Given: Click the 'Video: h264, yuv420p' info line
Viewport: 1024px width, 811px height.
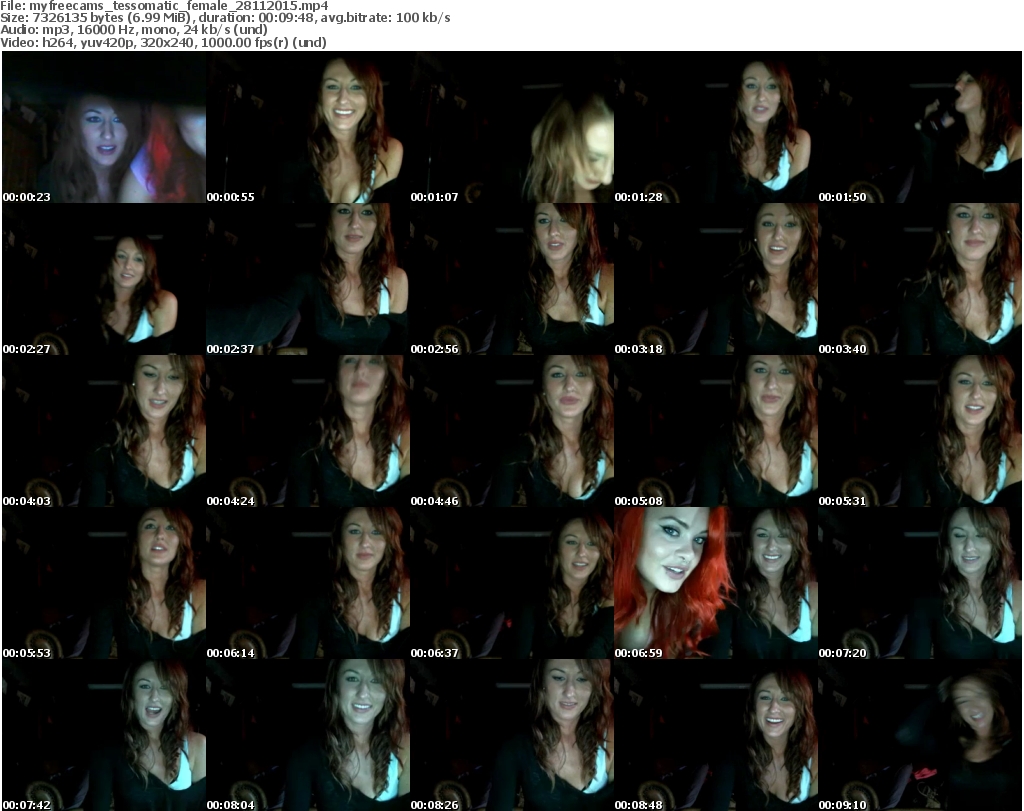Looking at the screenshot, I should (x=163, y=42).
